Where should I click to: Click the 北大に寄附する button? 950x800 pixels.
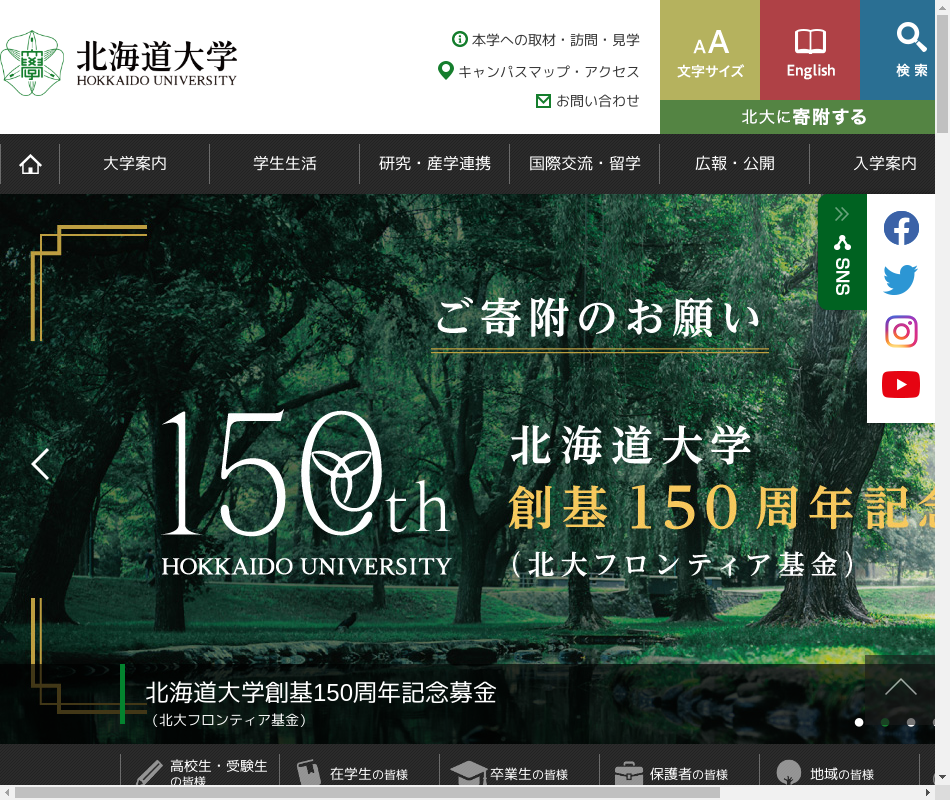click(804, 117)
